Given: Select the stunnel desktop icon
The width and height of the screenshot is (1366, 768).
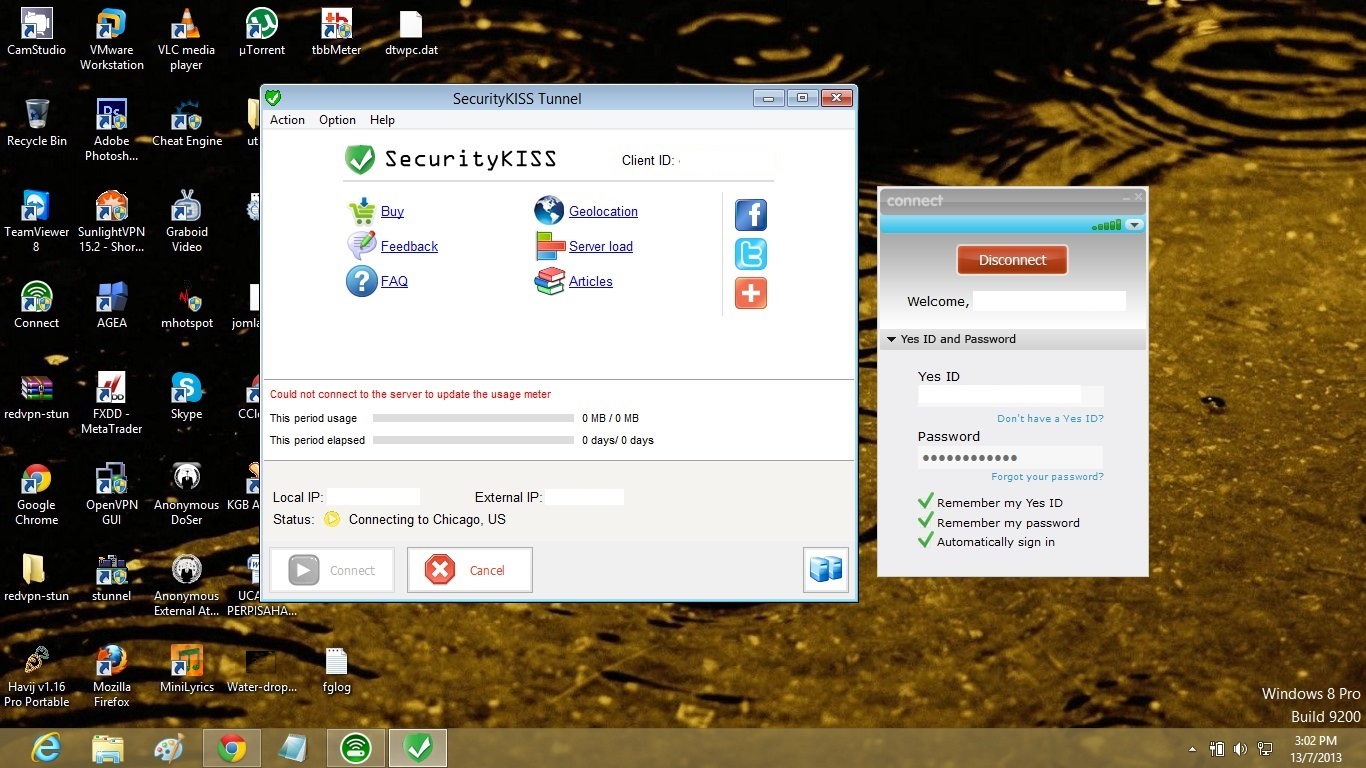Looking at the screenshot, I should coord(112,578).
